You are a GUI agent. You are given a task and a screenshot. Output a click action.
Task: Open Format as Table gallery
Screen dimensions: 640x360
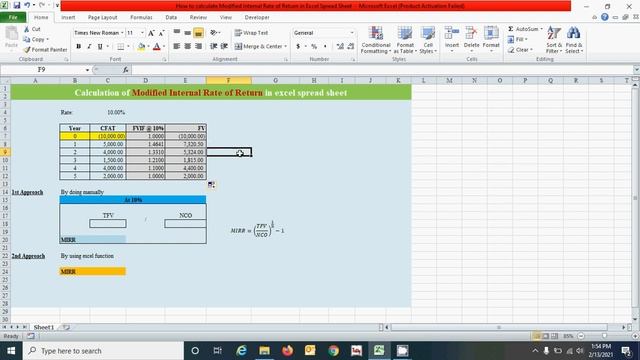tap(405, 40)
